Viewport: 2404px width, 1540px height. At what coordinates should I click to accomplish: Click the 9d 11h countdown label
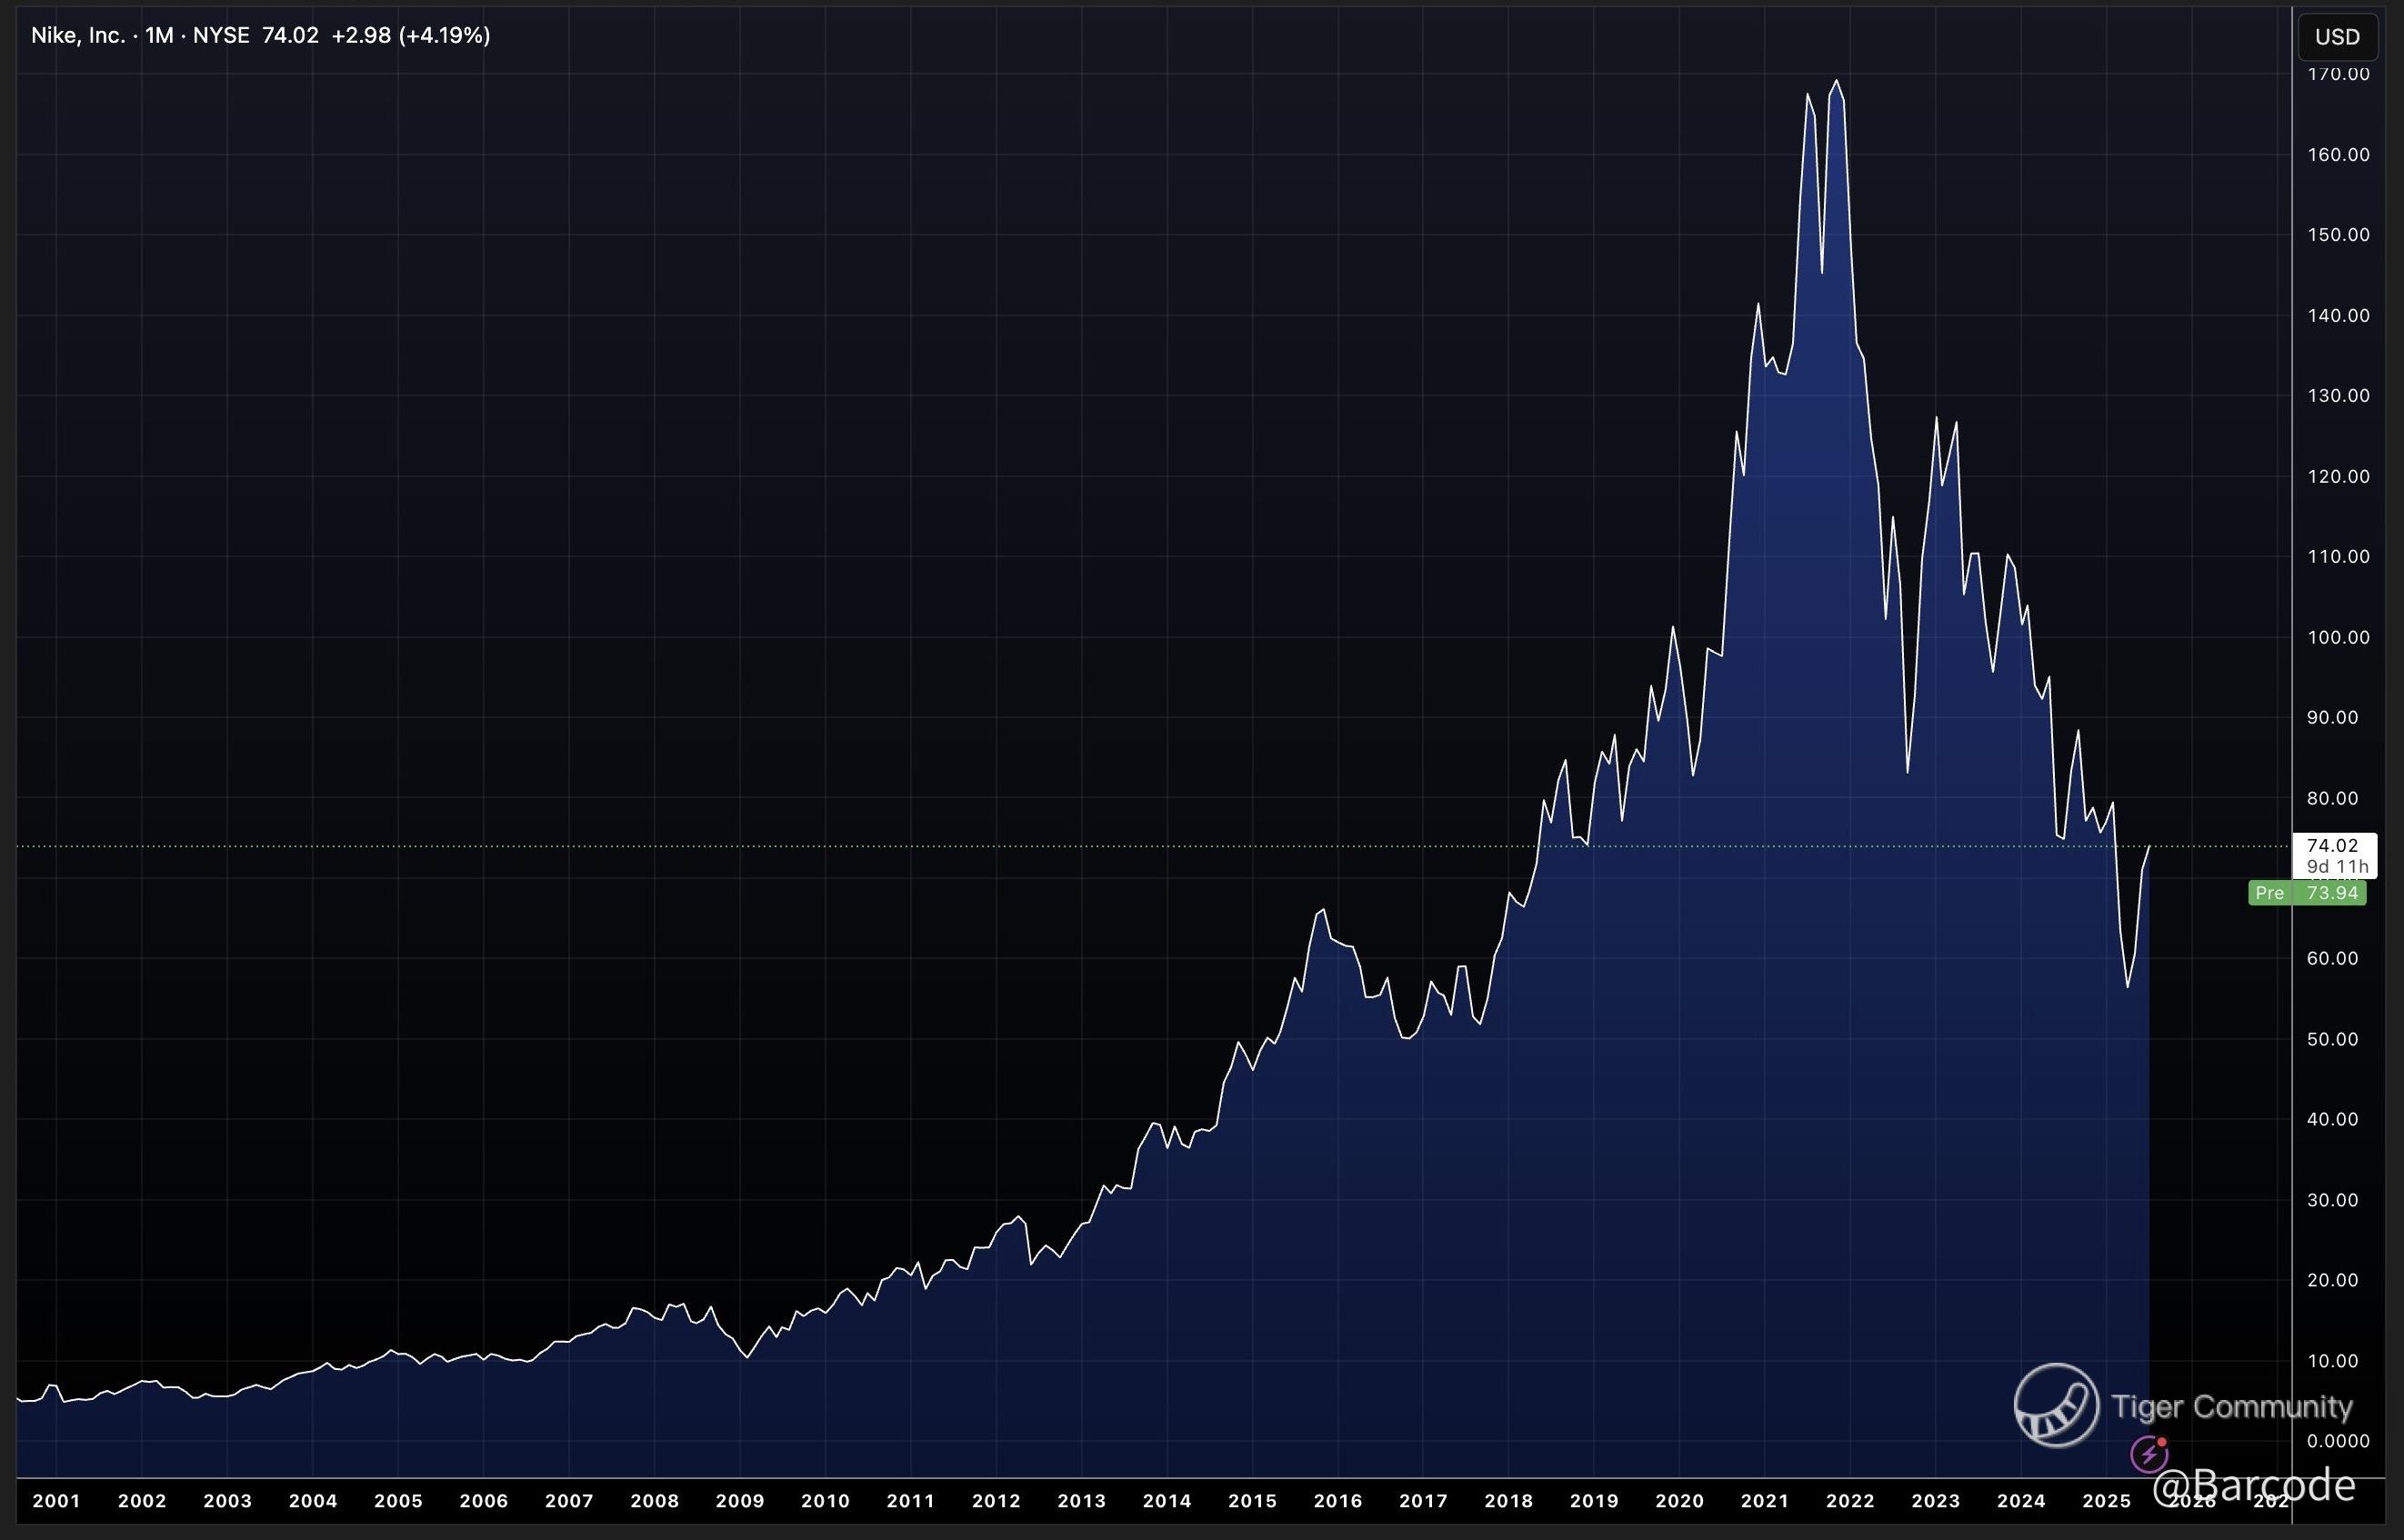(x=2337, y=866)
